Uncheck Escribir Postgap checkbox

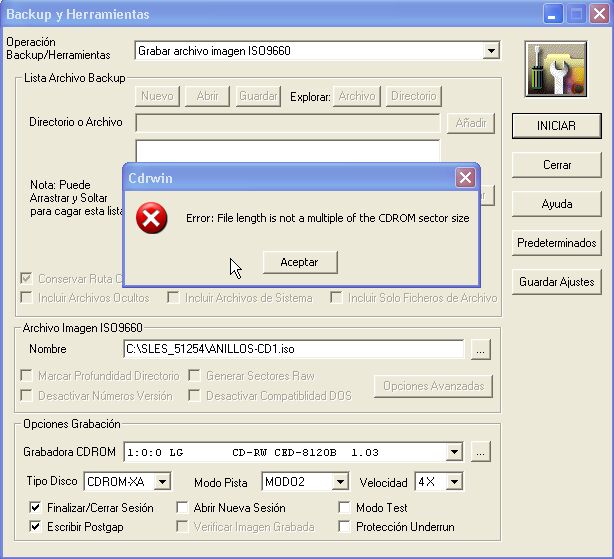point(35,527)
